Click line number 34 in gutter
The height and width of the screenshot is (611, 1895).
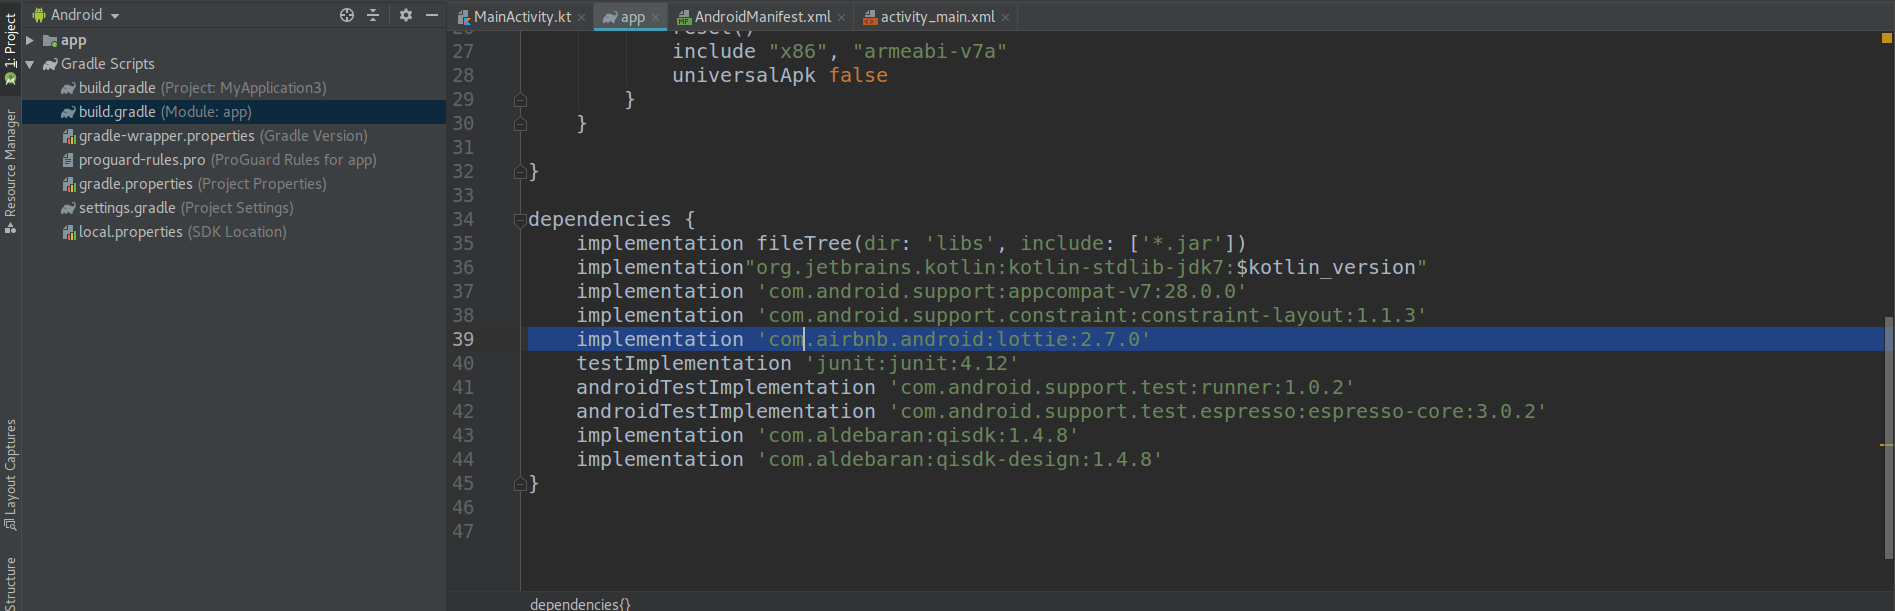pyautogui.click(x=463, y=219)
